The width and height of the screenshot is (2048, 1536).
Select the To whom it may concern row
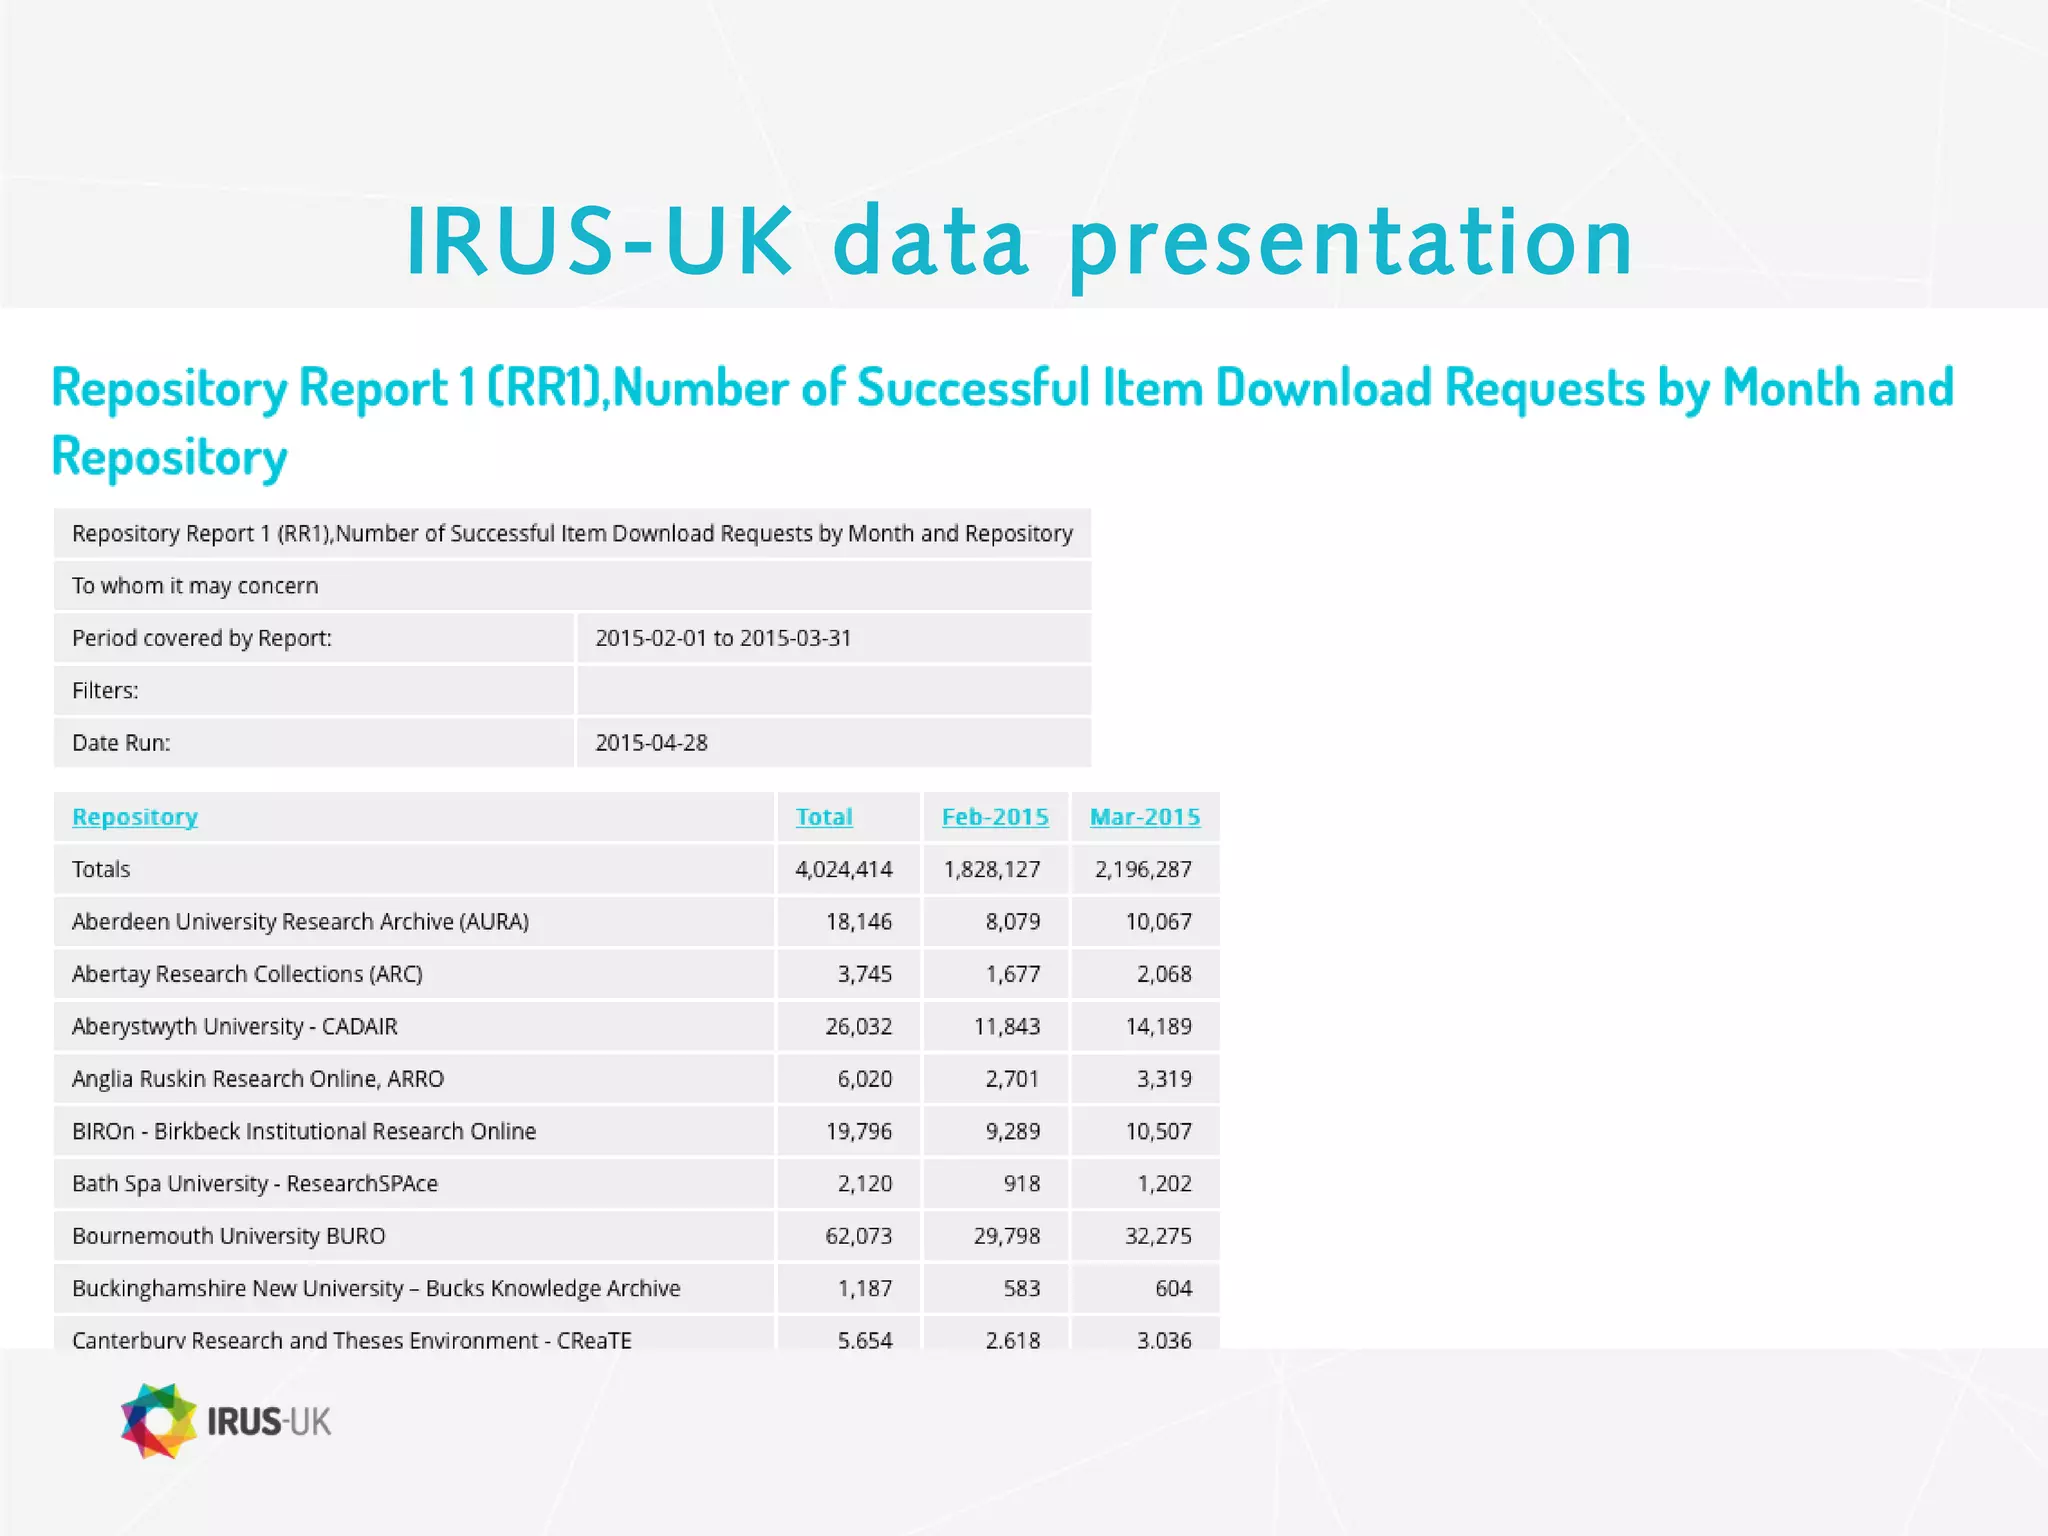tap(572, 585)
